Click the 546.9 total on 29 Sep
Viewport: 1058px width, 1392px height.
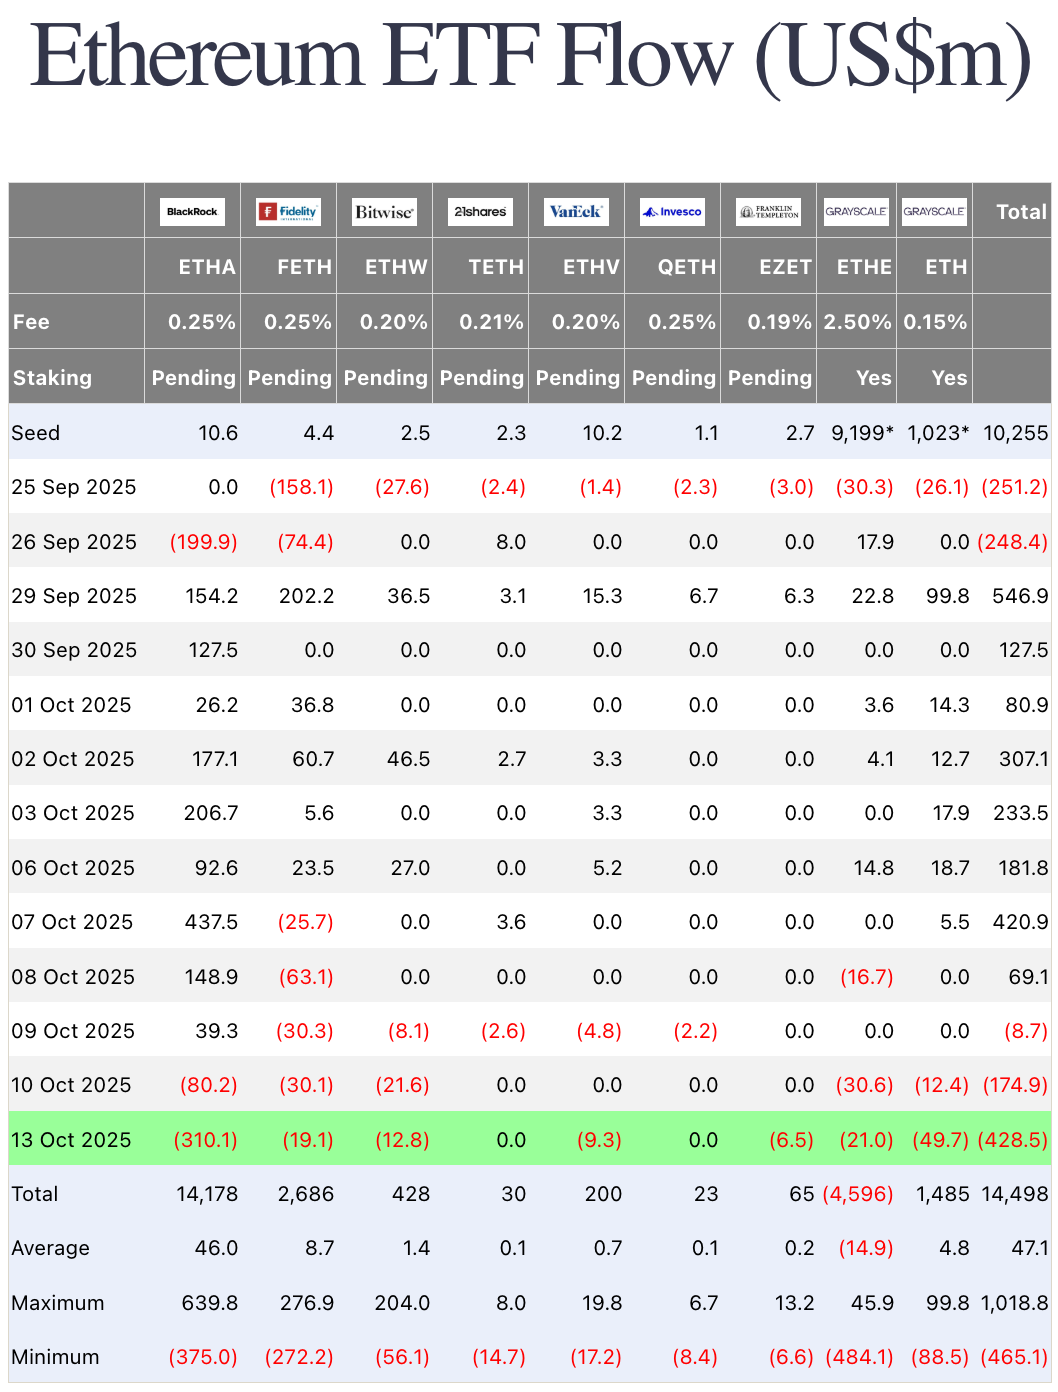click(x=1020, y=596)
